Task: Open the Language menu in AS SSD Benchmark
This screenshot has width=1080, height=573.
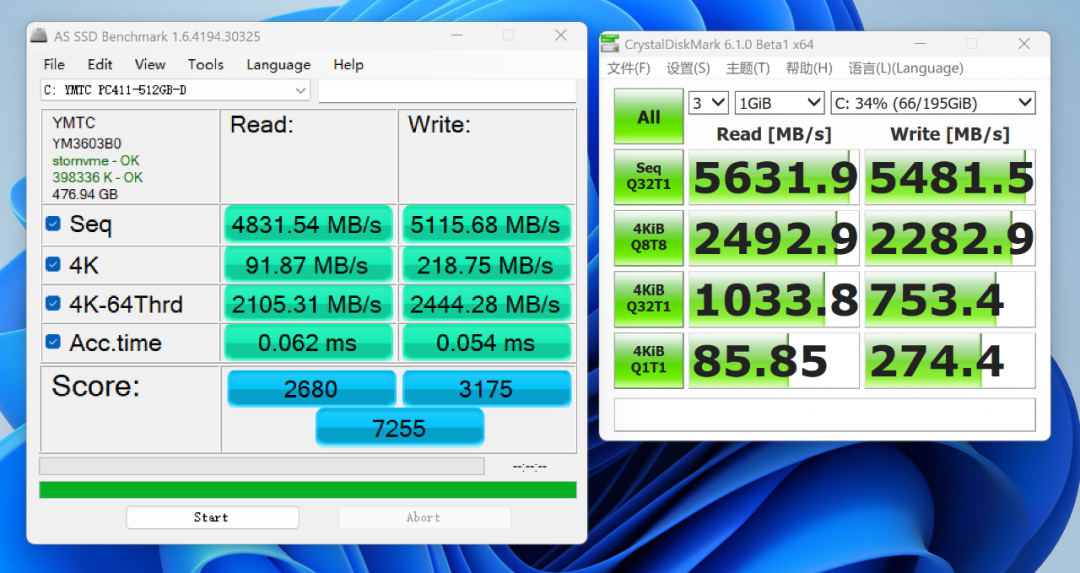Action: click(x=278, y=64)
